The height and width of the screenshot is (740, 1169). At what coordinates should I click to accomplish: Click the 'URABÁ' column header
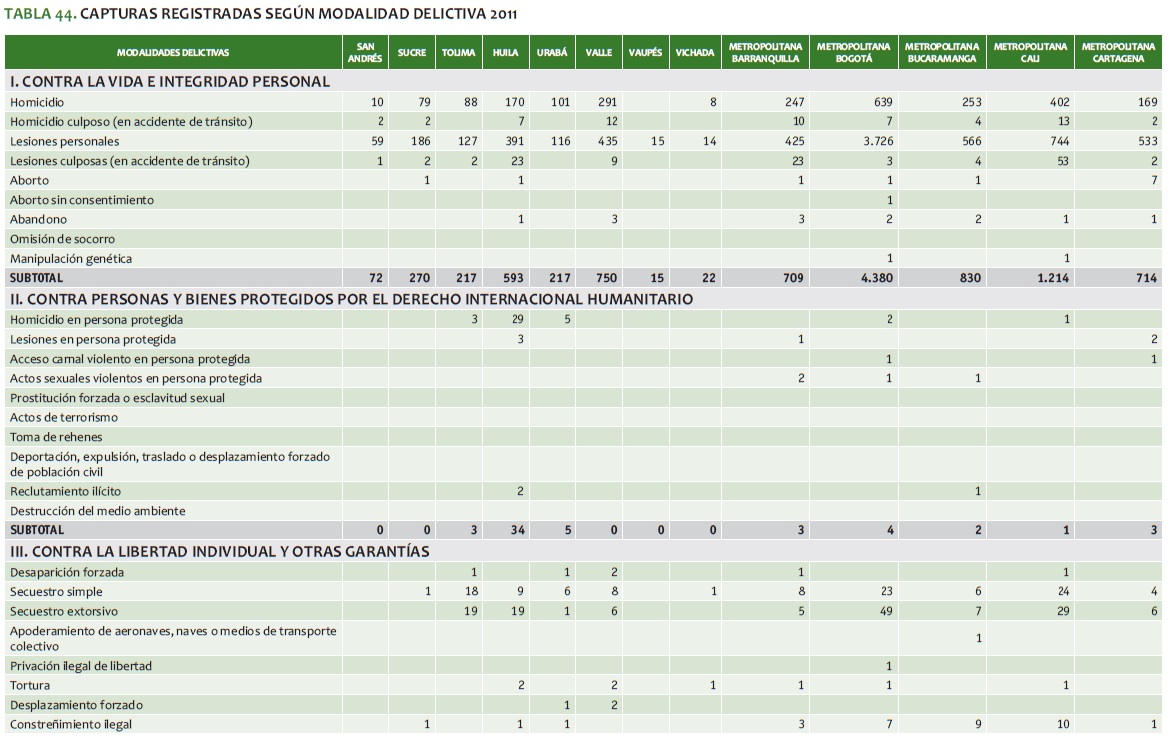552,52
